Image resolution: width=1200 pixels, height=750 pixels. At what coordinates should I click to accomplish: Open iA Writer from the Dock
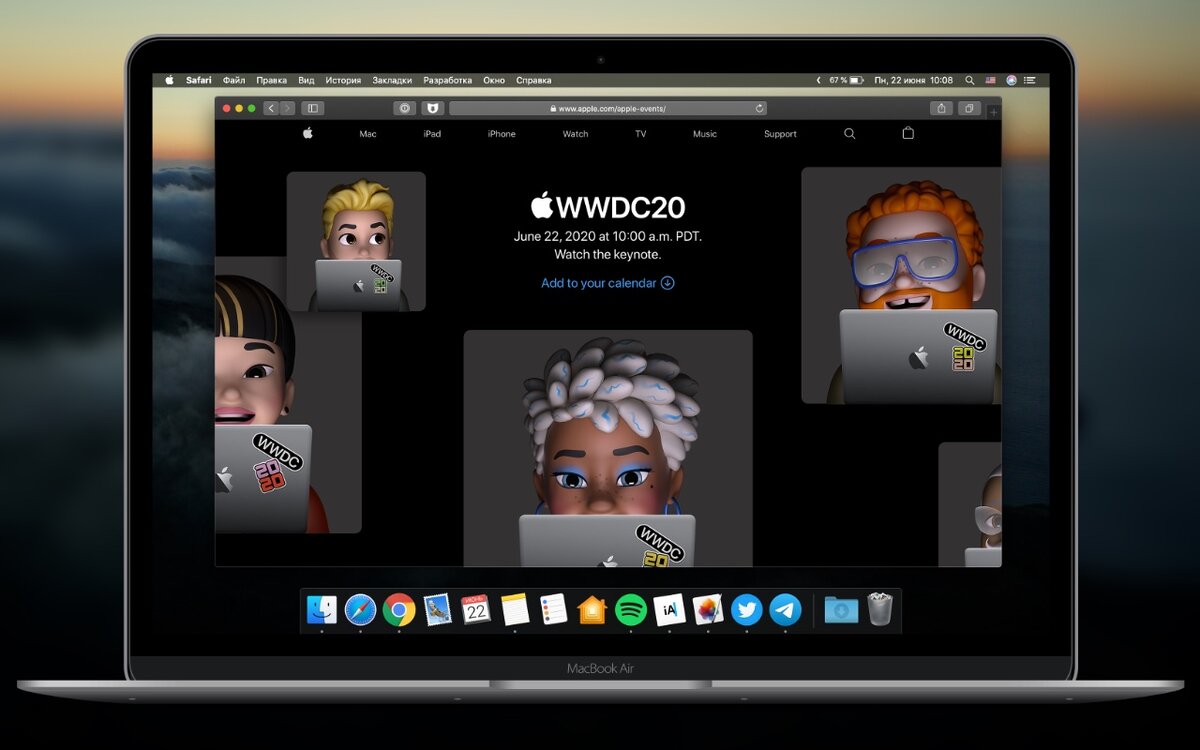click(x=669, y=609)
